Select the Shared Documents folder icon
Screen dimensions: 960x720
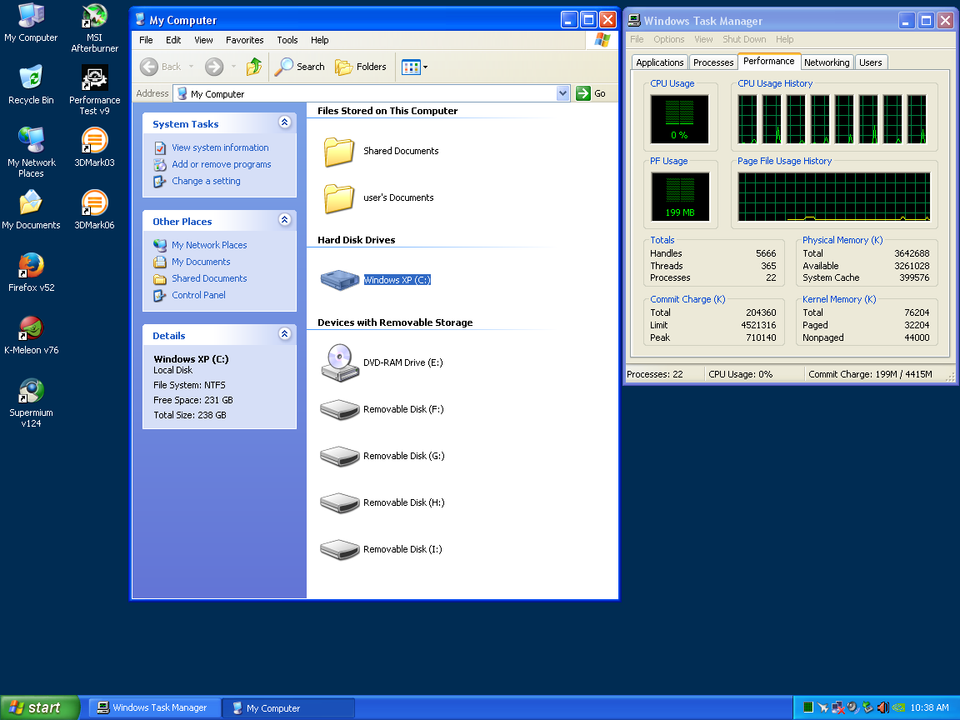(x=339, y=151)
